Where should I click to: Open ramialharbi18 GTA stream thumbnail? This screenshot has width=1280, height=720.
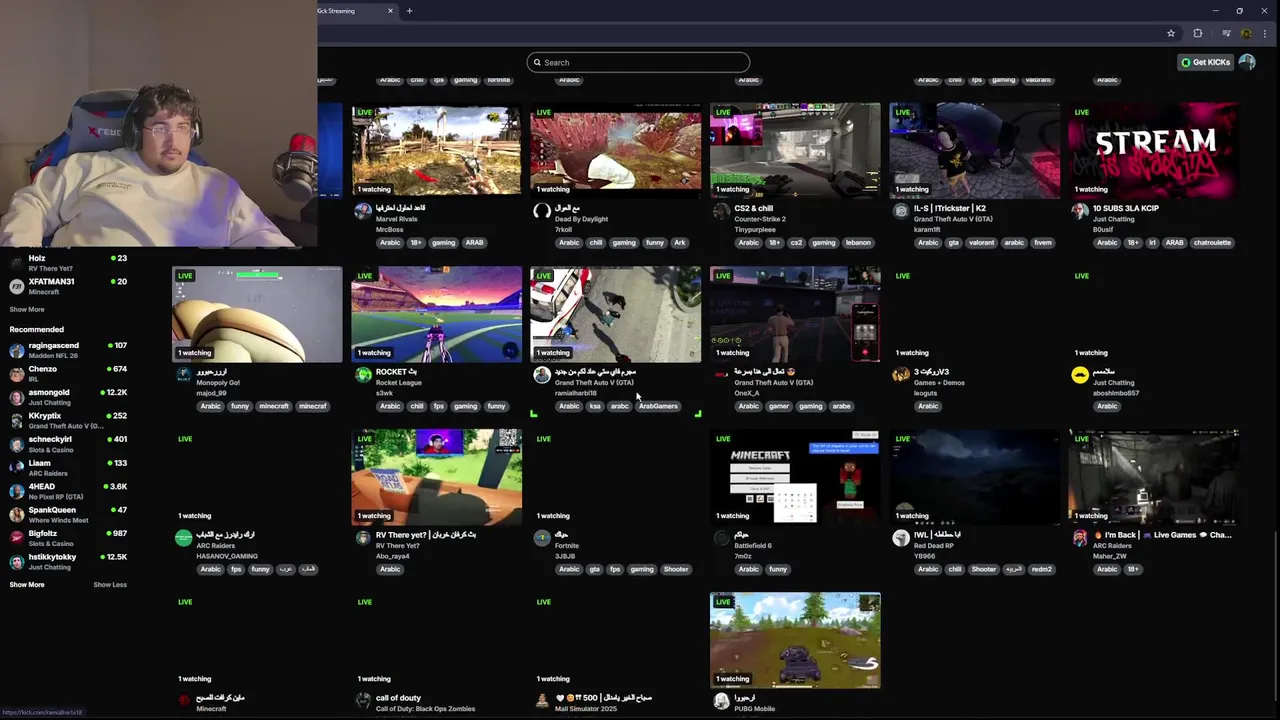[x=615, y=313]
